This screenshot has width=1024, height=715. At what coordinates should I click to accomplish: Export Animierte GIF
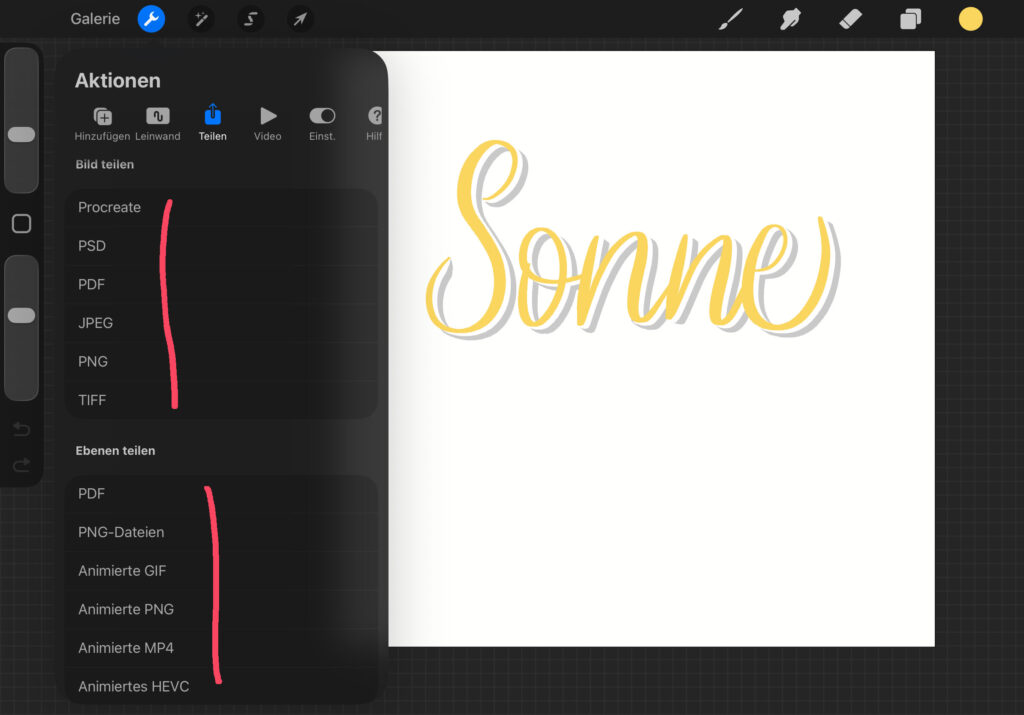[x=222, y=571]
